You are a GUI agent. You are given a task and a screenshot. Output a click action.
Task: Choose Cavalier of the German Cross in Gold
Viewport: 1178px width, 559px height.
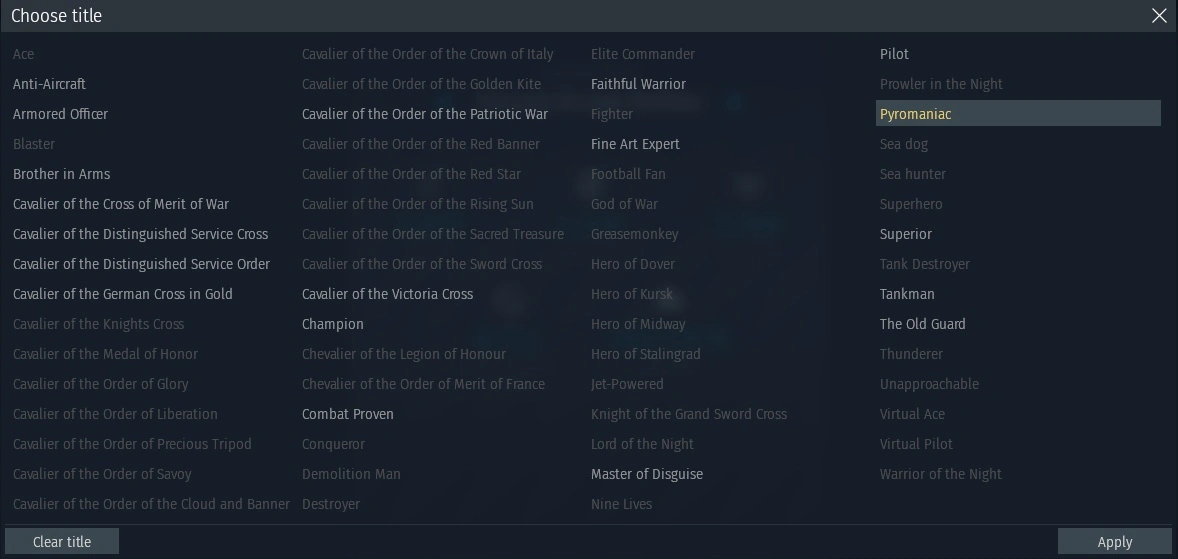coord(122,294)
